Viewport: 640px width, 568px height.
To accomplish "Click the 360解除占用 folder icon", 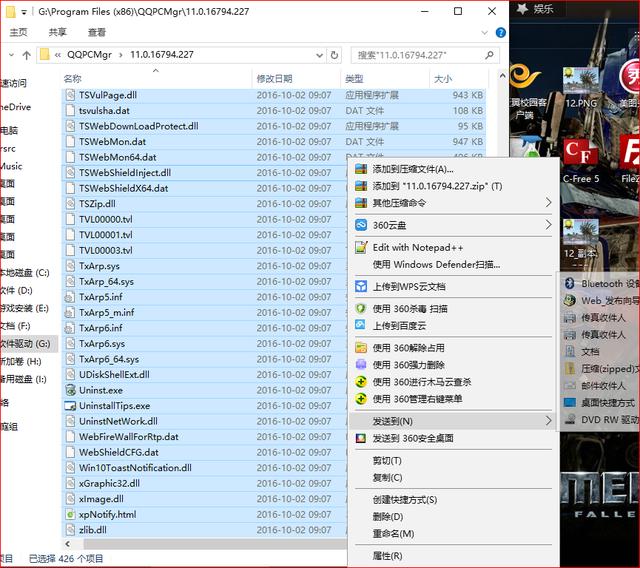I will 361,348.
